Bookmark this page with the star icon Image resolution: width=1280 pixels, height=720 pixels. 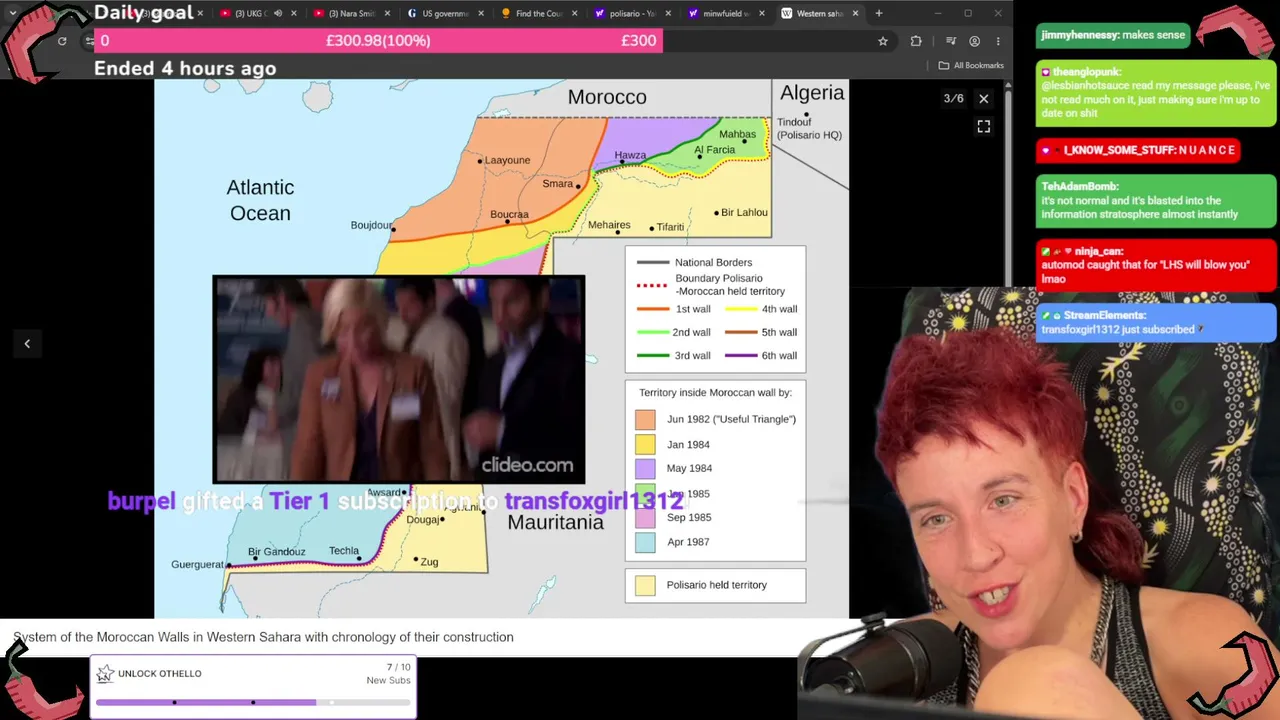883,41
